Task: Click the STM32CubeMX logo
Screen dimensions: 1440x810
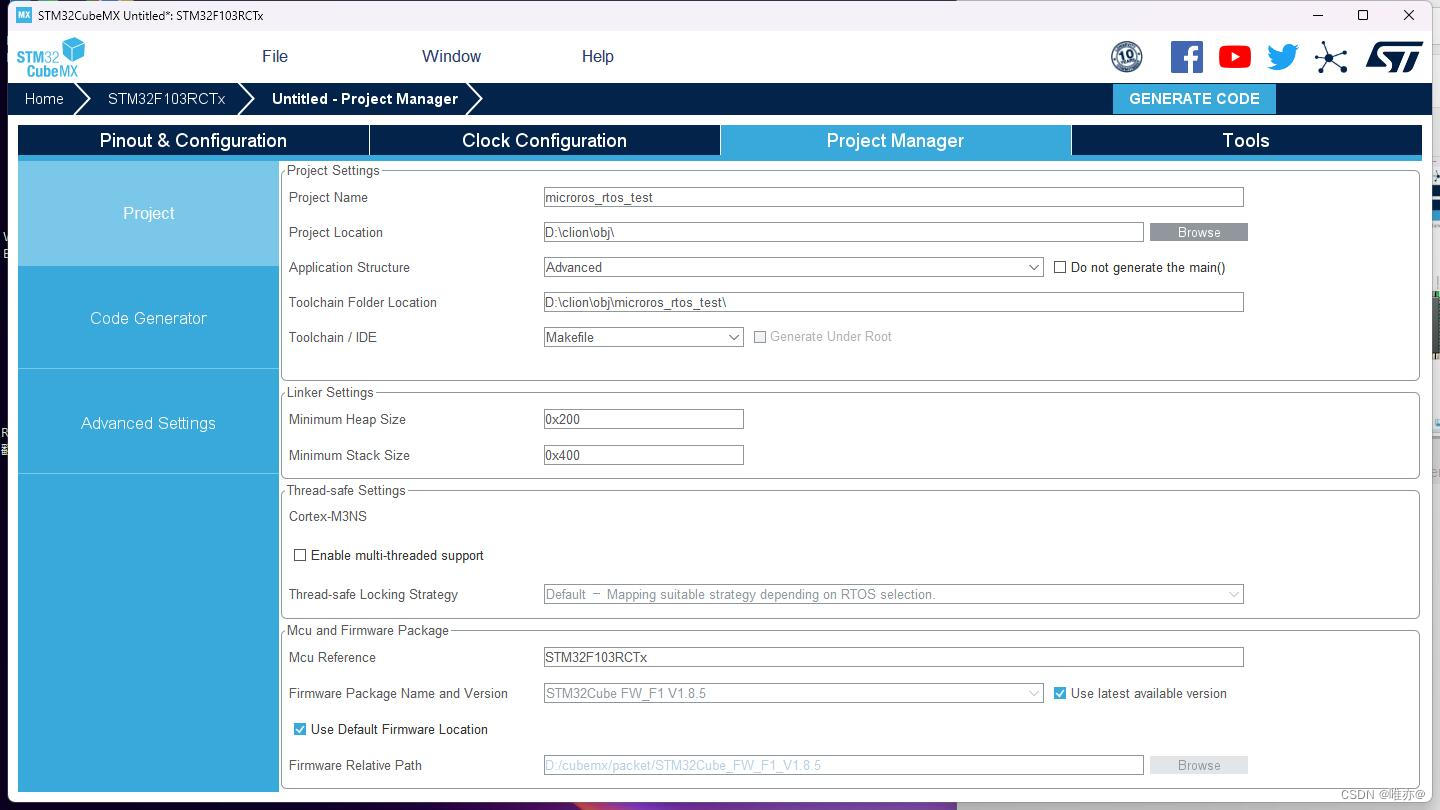Action: coord(50,57)
